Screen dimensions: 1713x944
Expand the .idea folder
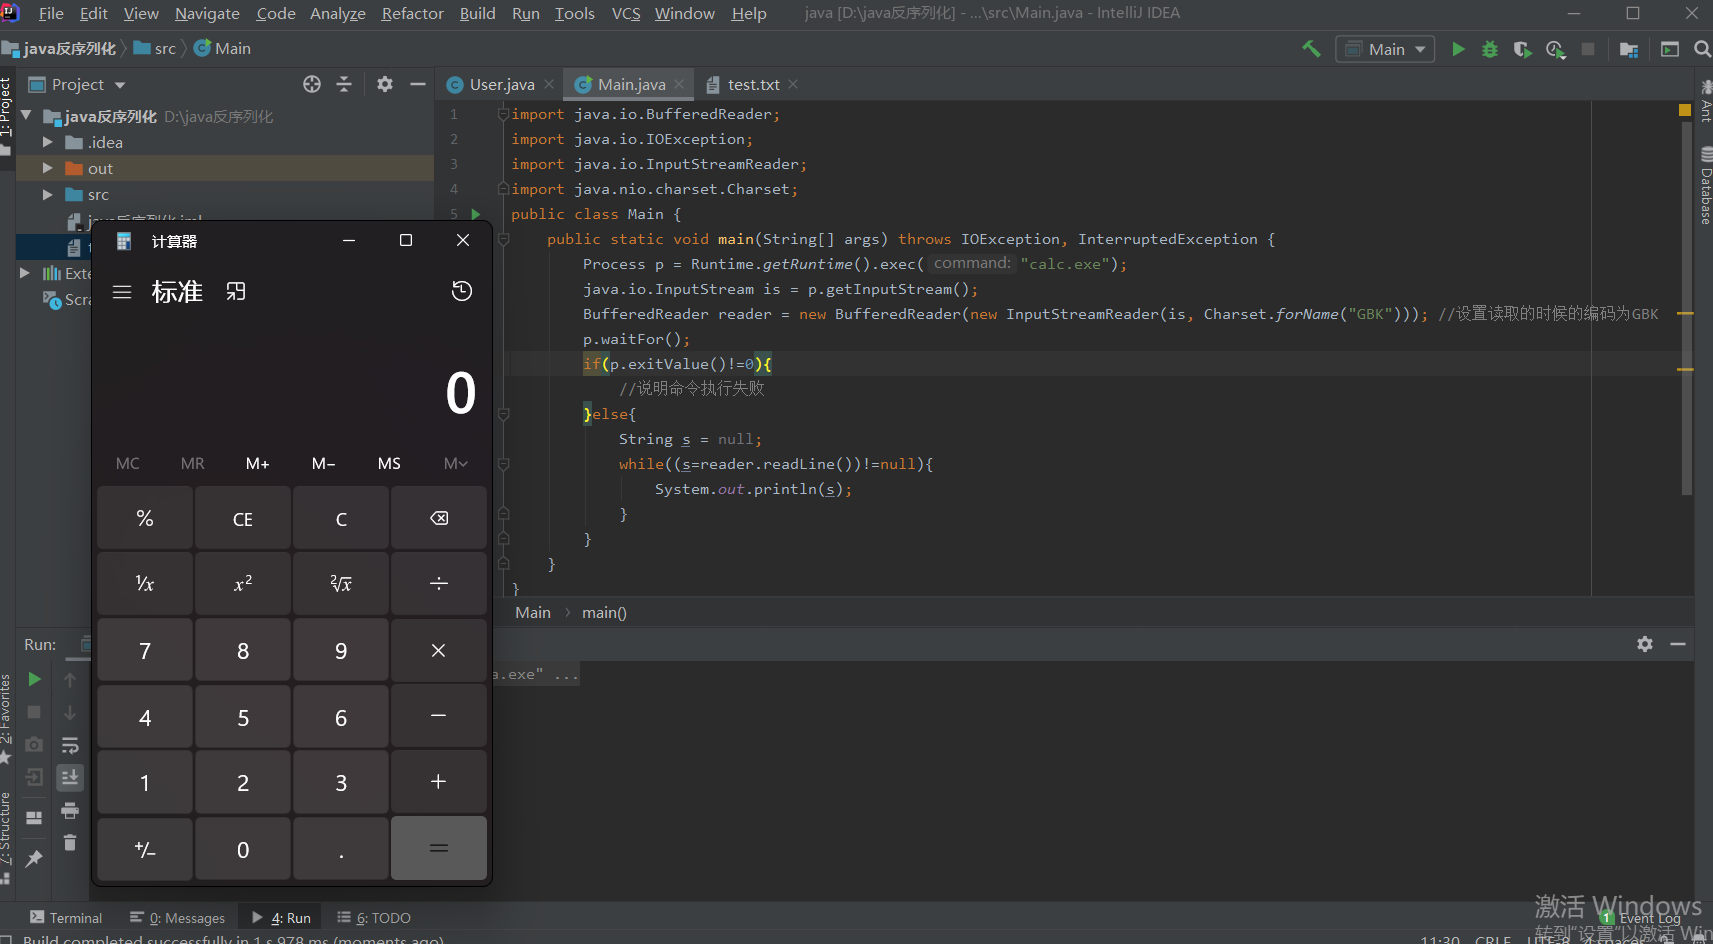pos(47,142)
